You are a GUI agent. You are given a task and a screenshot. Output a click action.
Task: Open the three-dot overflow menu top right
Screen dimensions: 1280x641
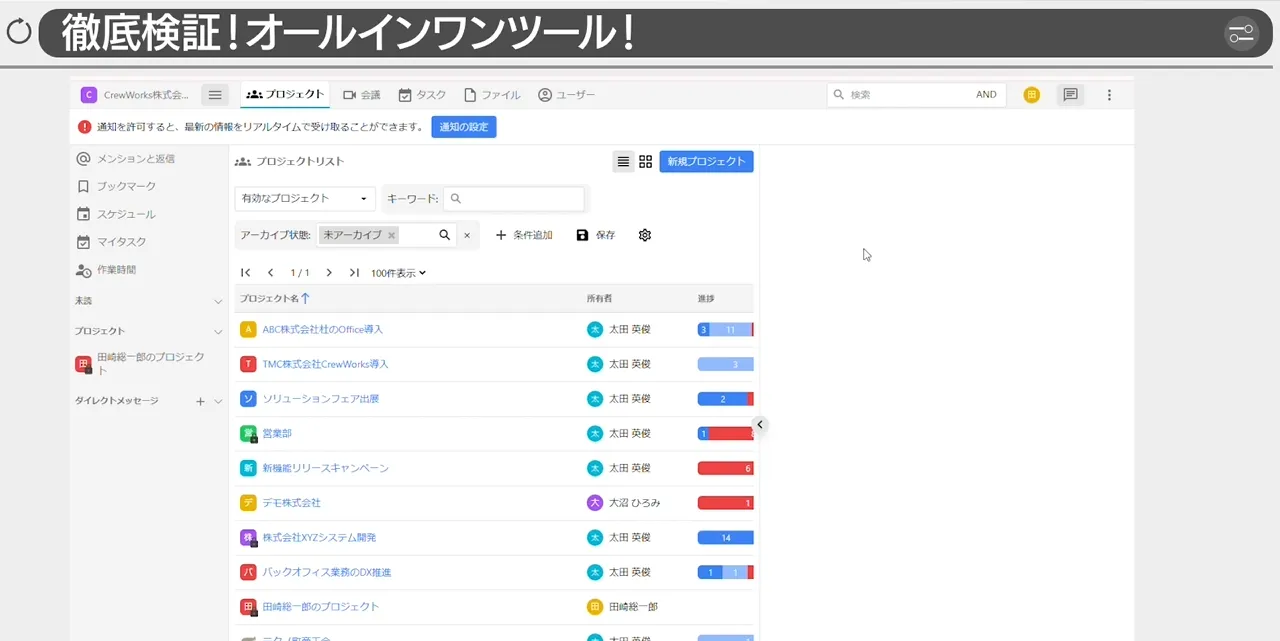(1108, 94)
